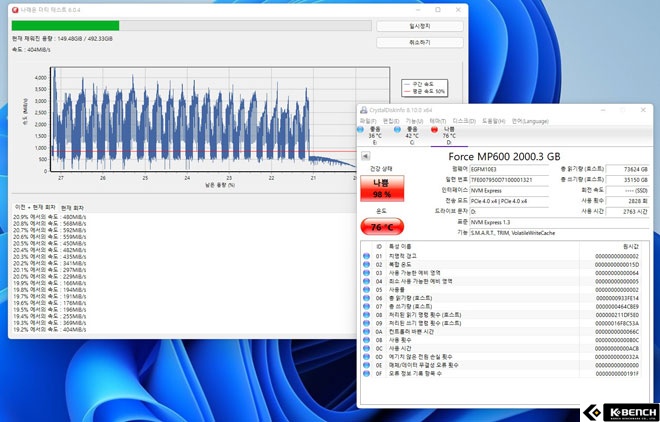Open the 디스크(D) menu
Viewport: 660px width, 422px height.
click(464, 121)
